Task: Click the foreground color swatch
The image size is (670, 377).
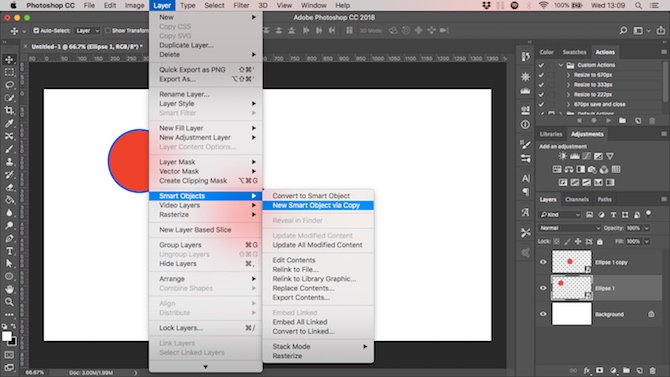Action: pyautogui.click(x=7, y=336)
